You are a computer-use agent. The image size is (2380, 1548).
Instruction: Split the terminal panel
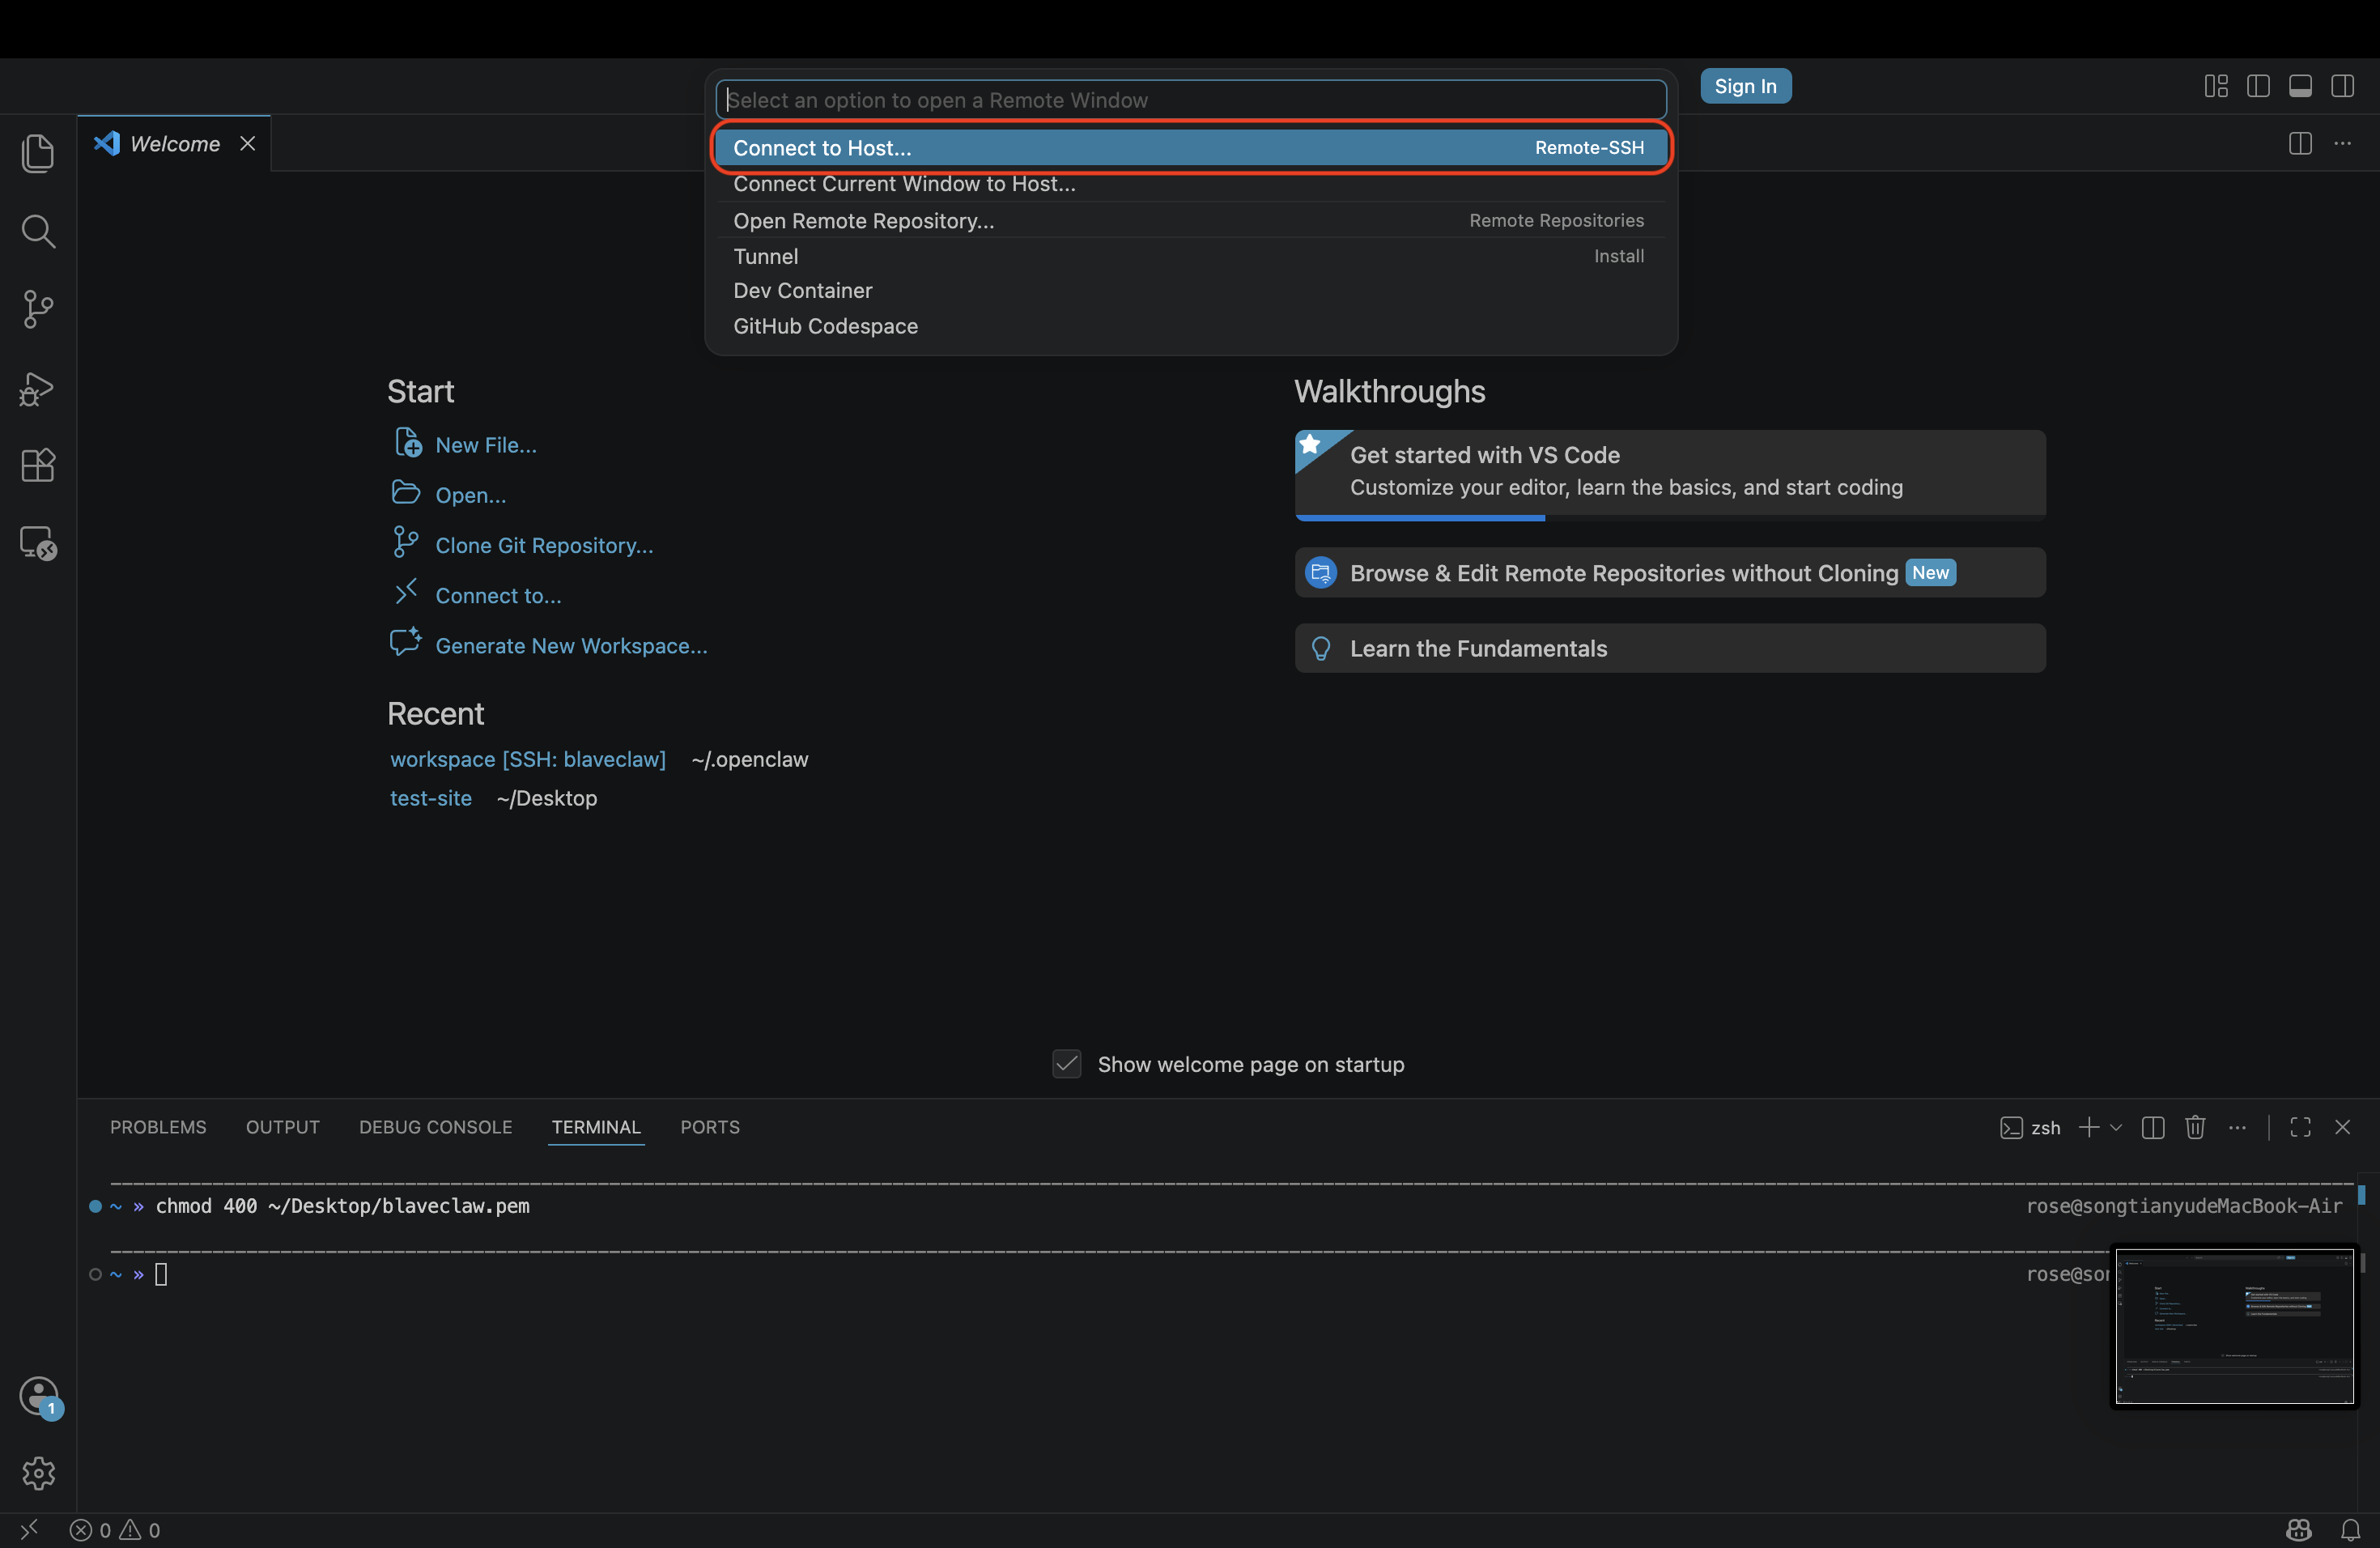[x=2153, y=1127]
